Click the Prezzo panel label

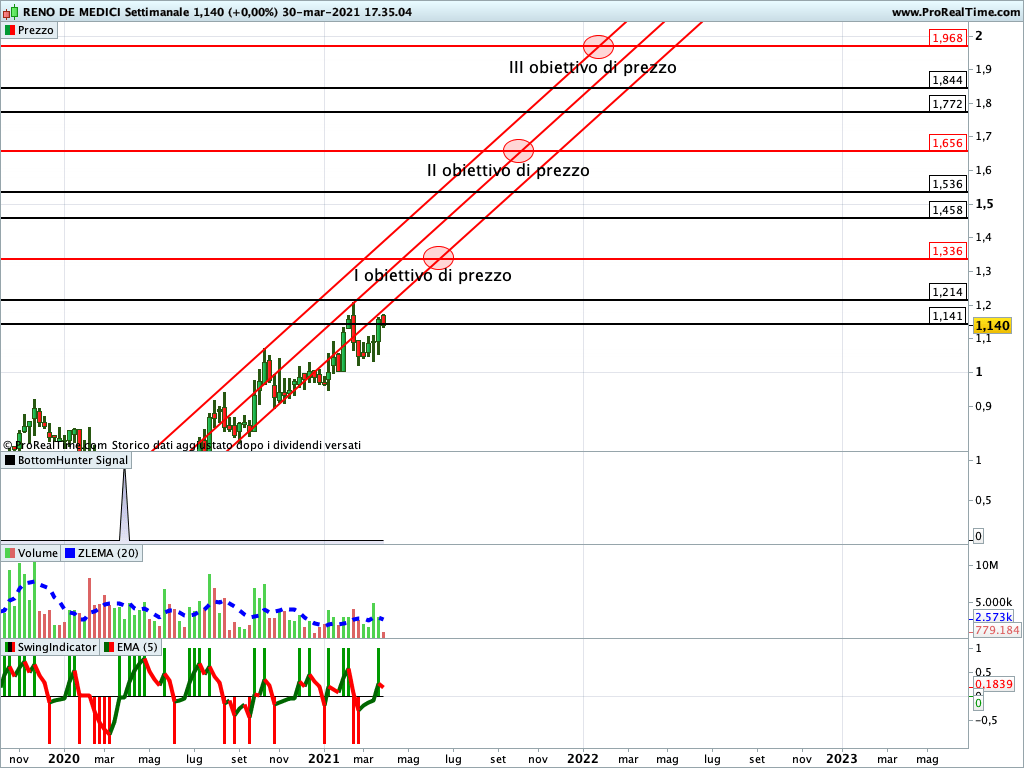[36, 30]
